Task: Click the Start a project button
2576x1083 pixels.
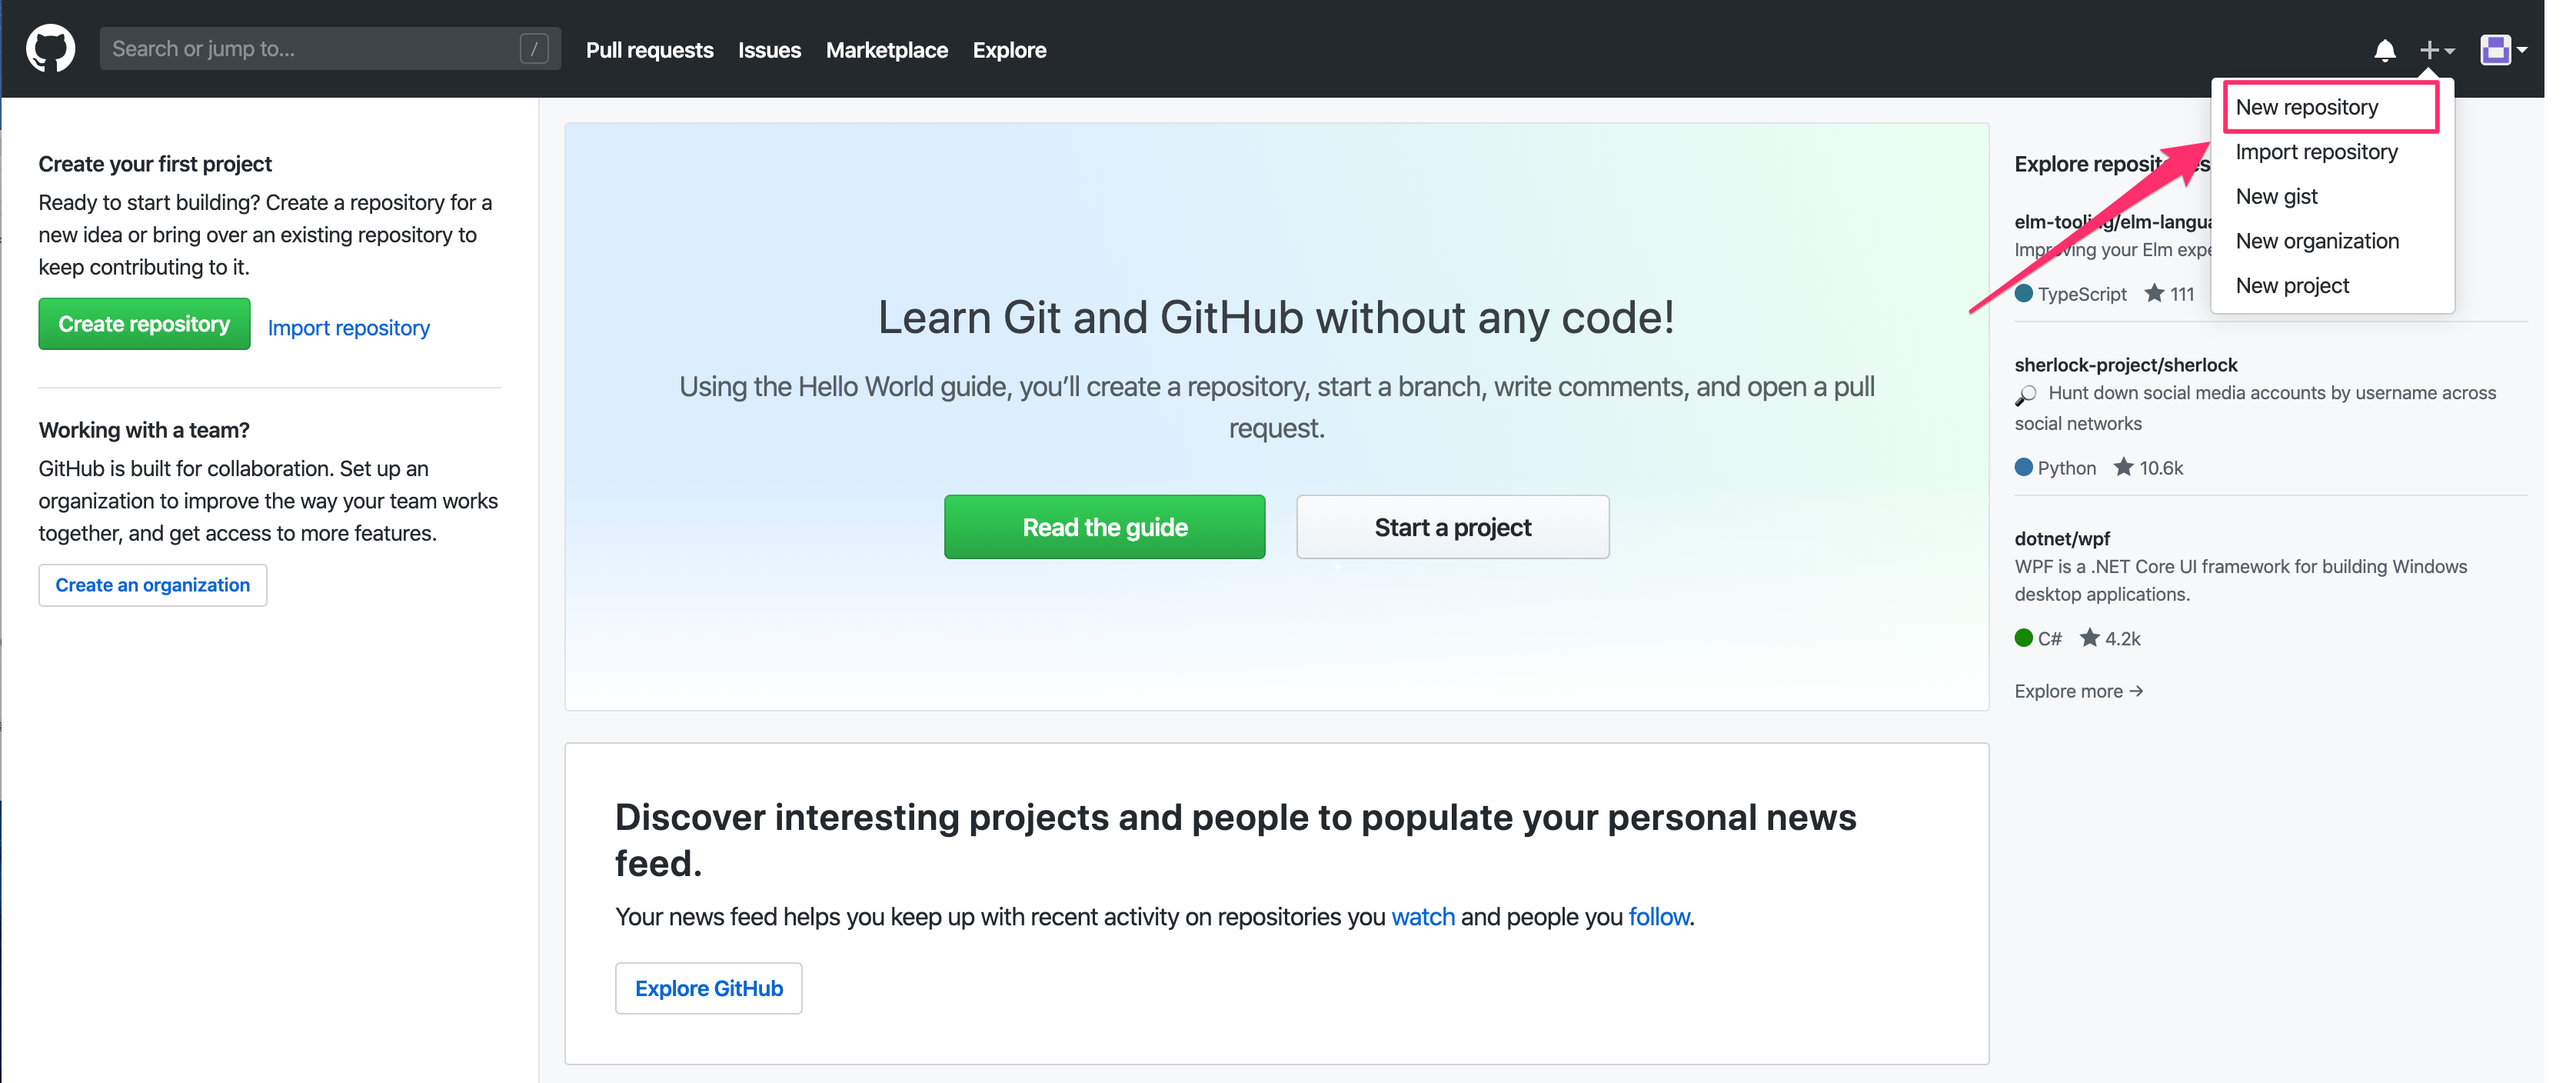Action: click(x=1452, y=527)
